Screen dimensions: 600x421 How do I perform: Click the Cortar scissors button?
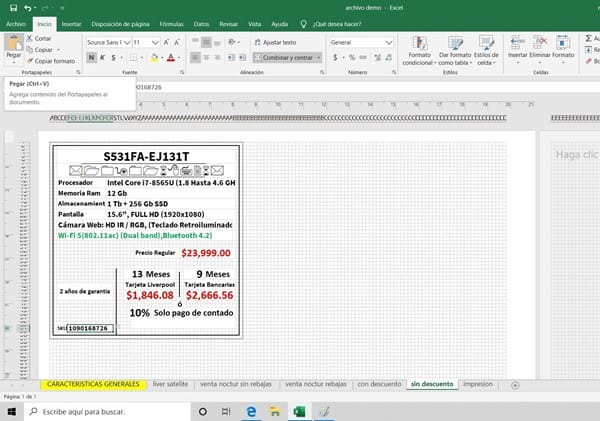pyautogui.click(x=40, y=37)
